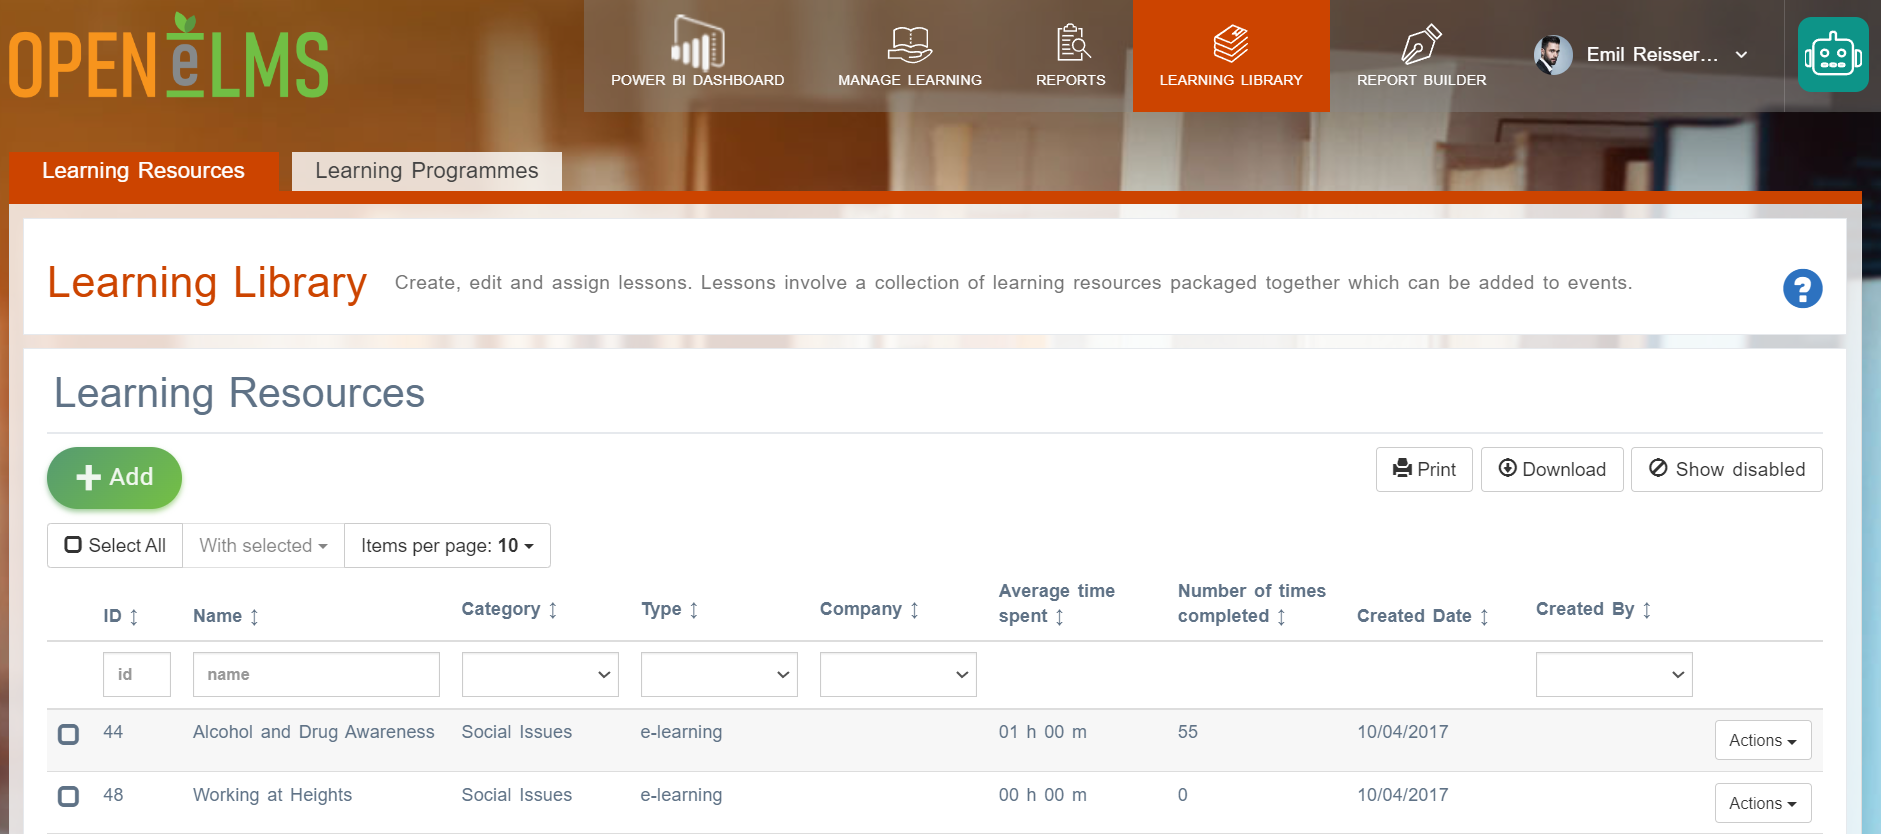This screenshot has width=1881, height=834.
Task: Open the Category filter dropdown
Action: tap(540, 675)
